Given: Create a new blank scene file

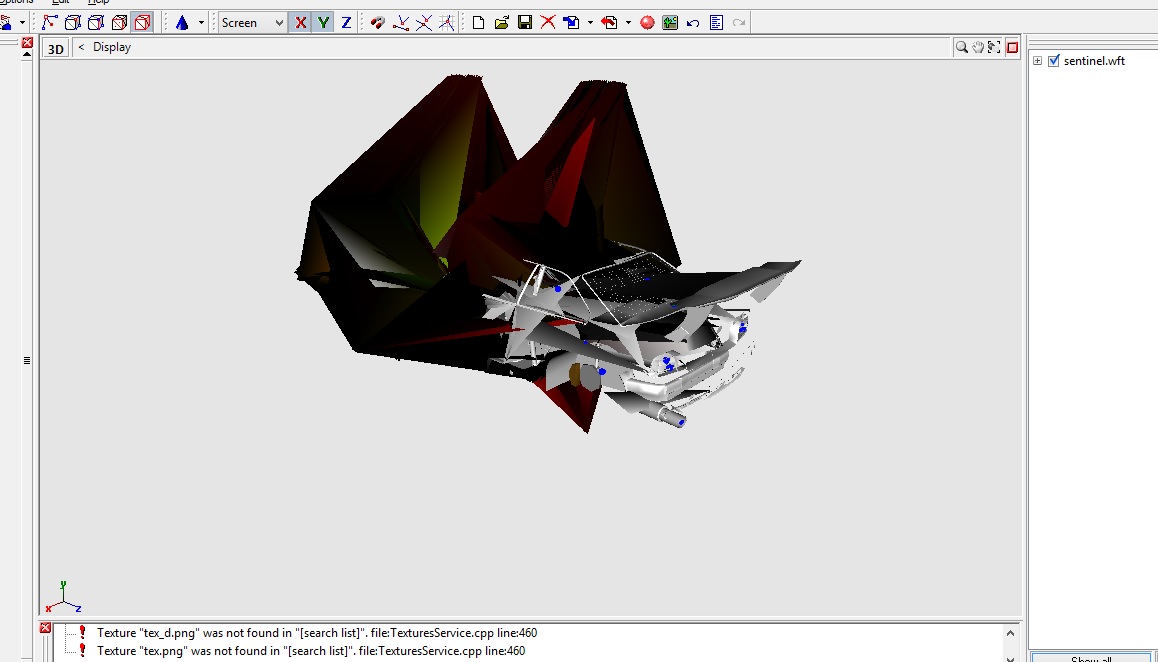Looking at the screenshot, I should [479, 23].
